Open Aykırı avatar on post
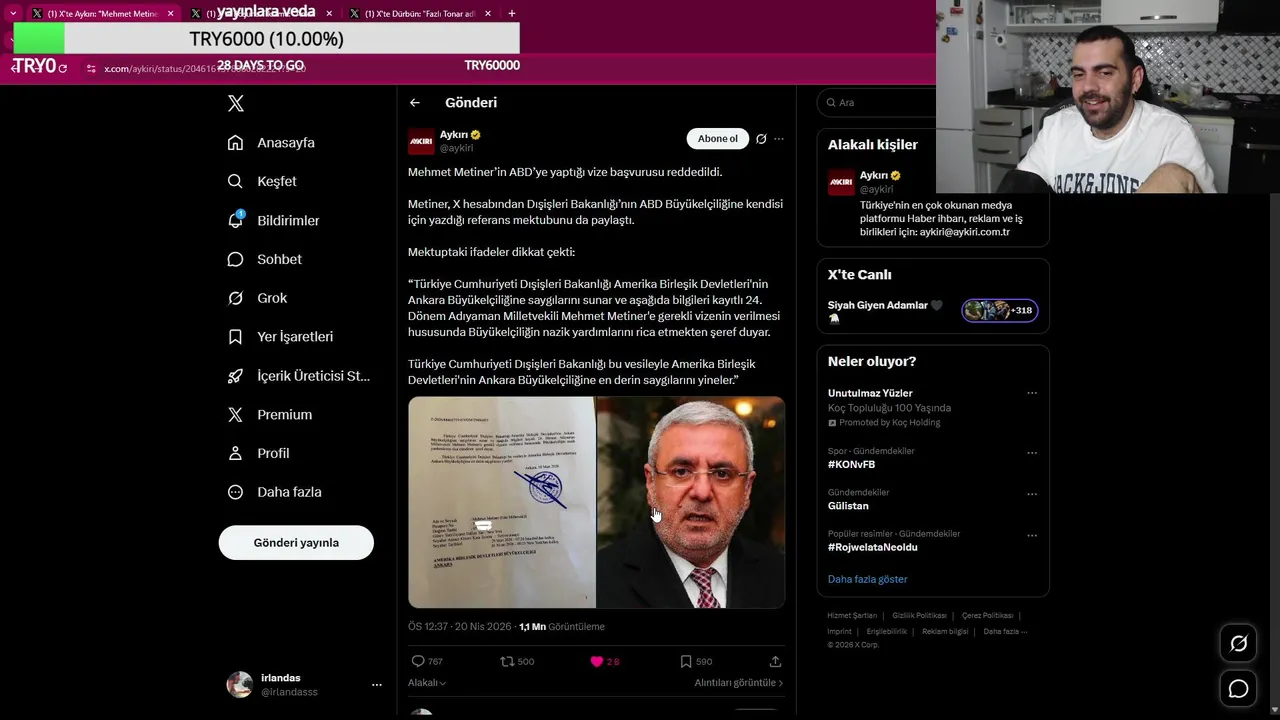Image resolution: width=1280 pixels, height=720 pixels. [421, 141]
